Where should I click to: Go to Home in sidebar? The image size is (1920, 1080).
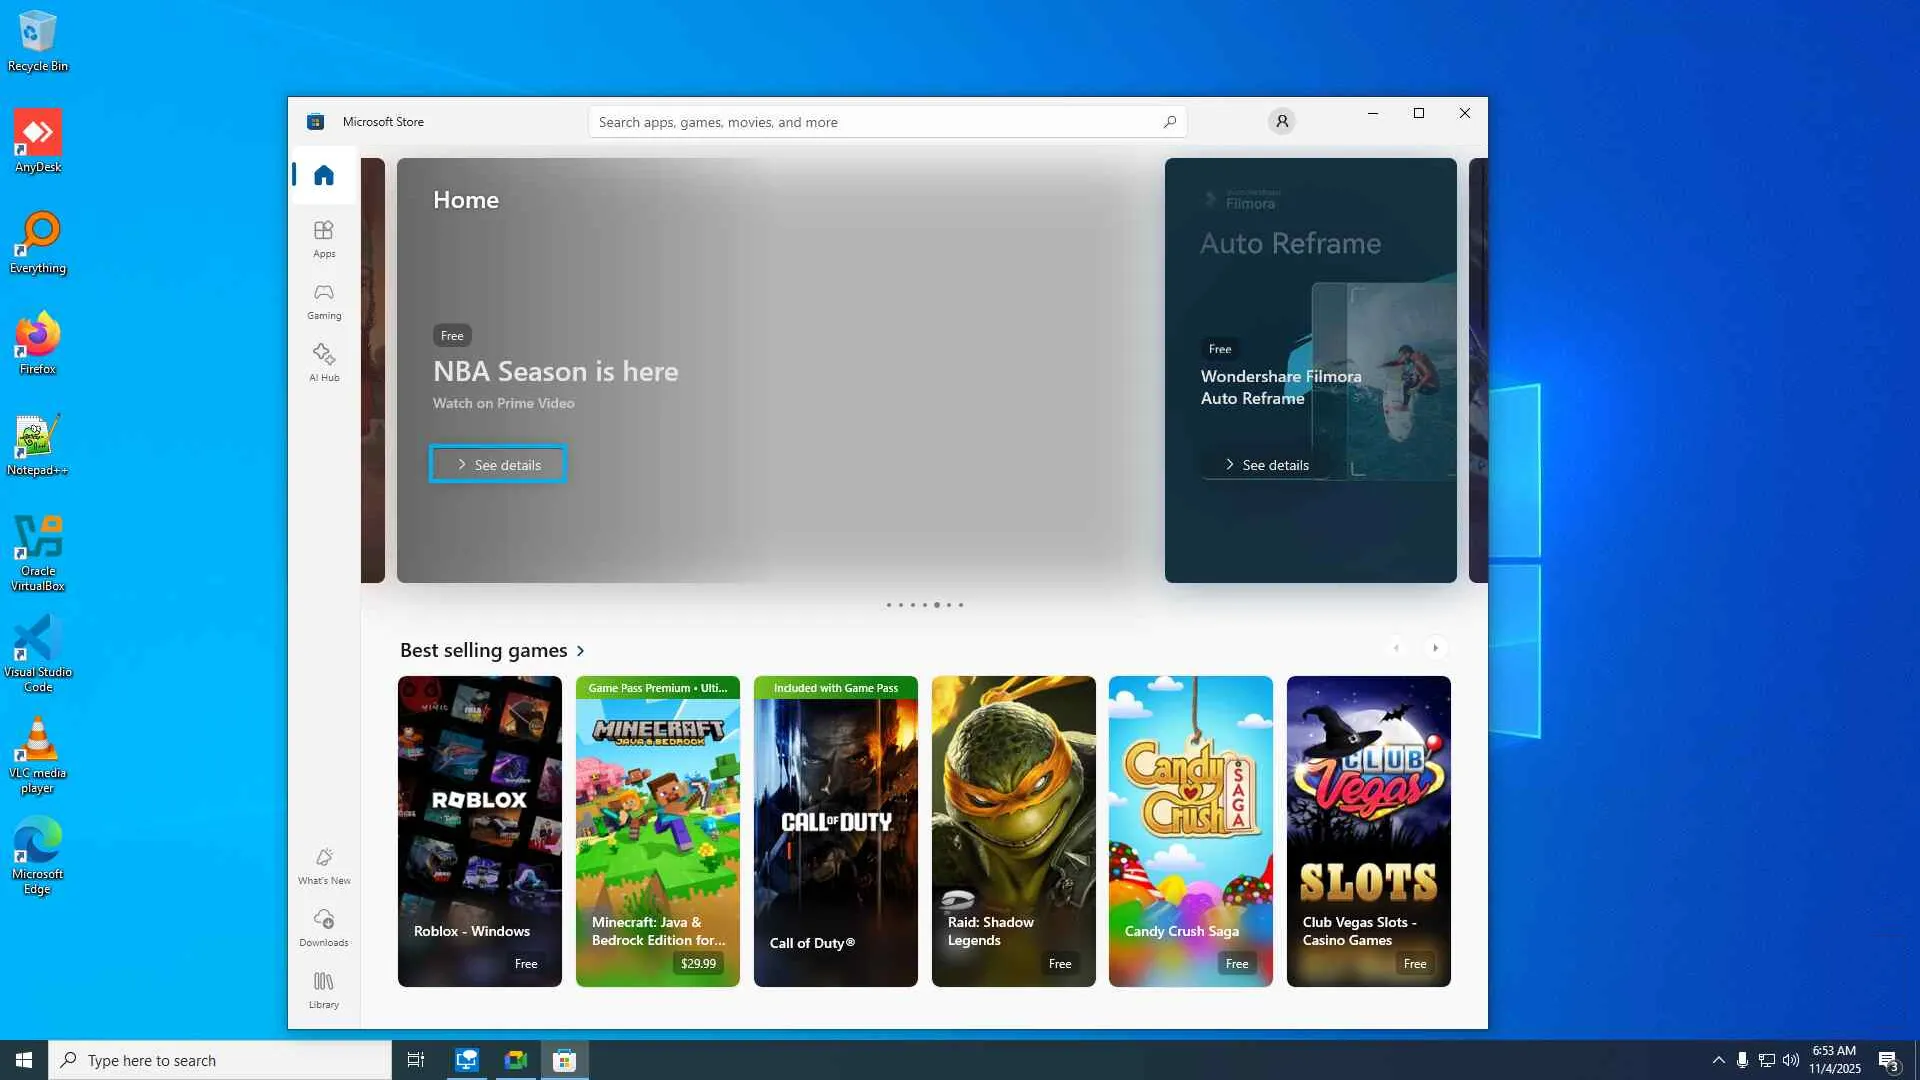[323, 175]
